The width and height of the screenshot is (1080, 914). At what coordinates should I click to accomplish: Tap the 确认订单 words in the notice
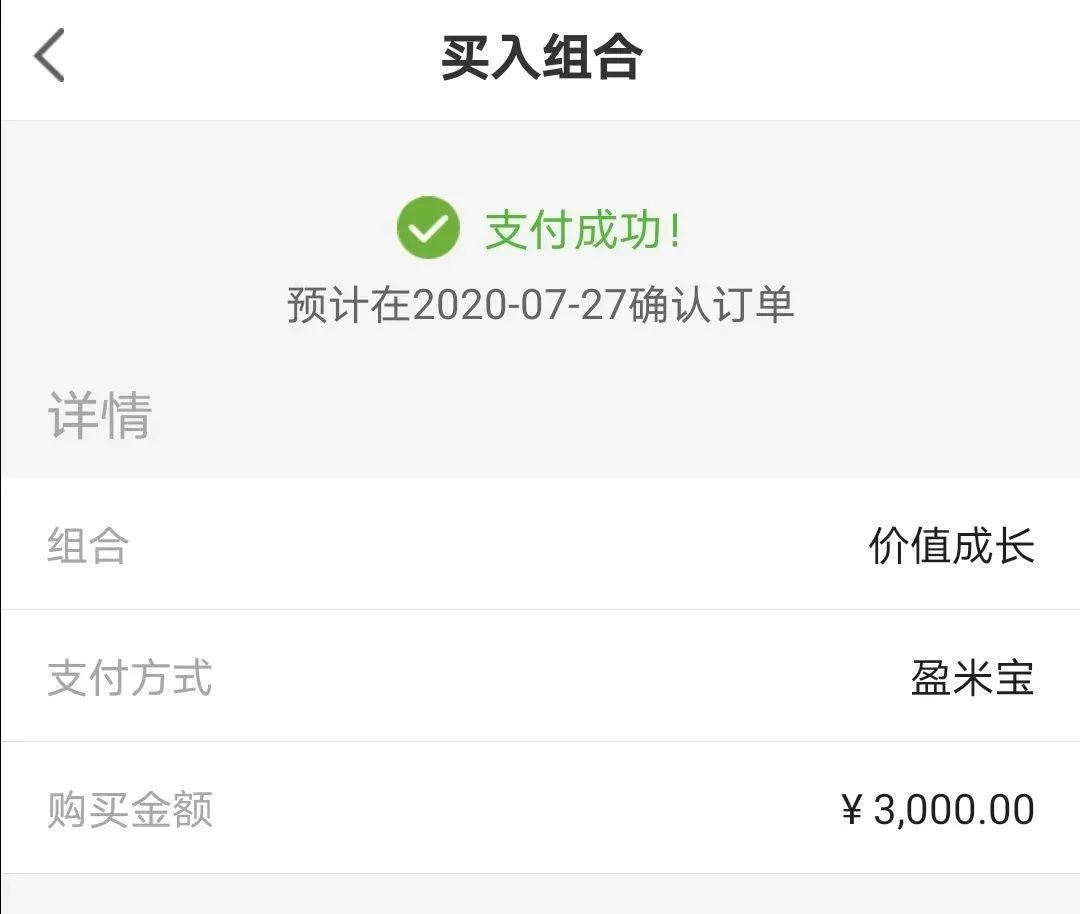coord(711,305)
